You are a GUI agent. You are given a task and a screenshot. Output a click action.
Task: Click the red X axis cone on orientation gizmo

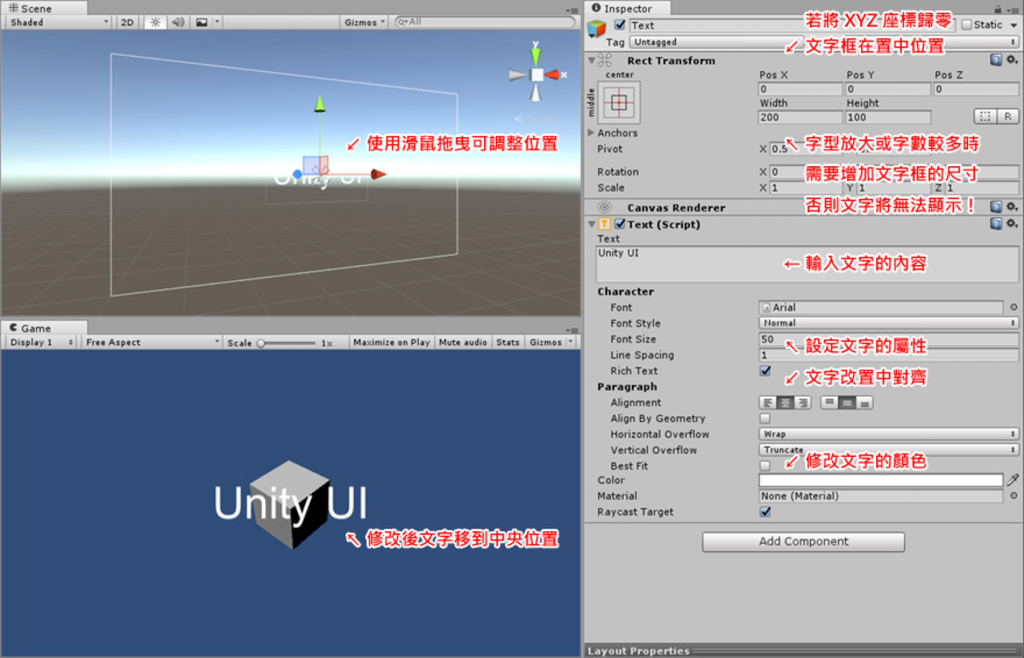pyautogui.click(x=552, y=75)
